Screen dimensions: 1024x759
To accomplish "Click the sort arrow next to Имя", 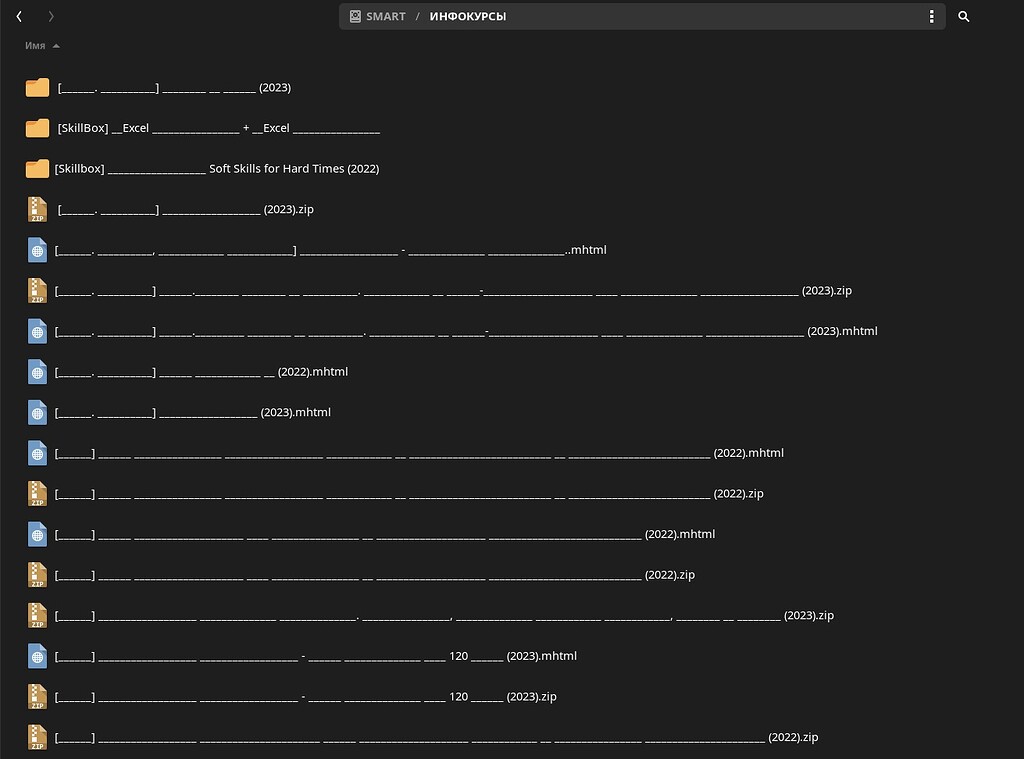I will click(x=56, y=45).
